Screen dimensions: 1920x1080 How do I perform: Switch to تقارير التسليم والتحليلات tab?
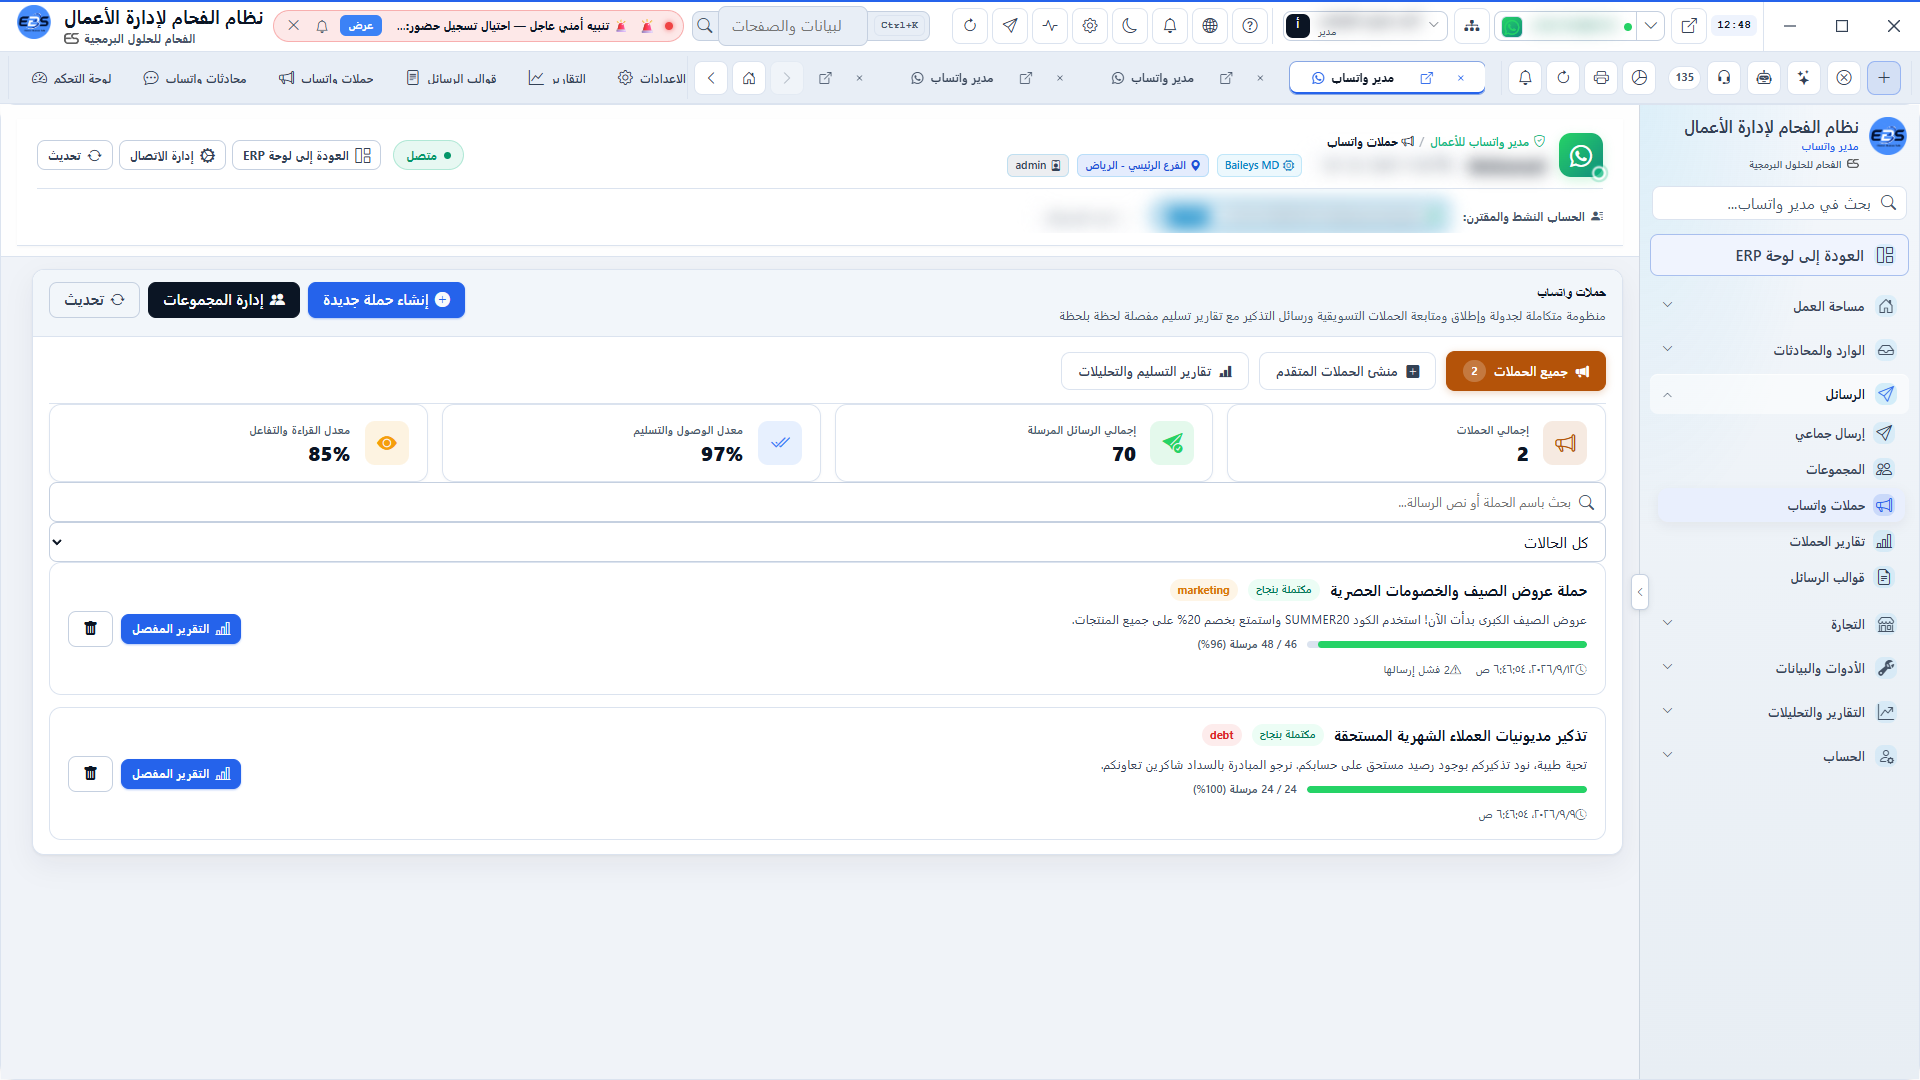point(1154,371)
